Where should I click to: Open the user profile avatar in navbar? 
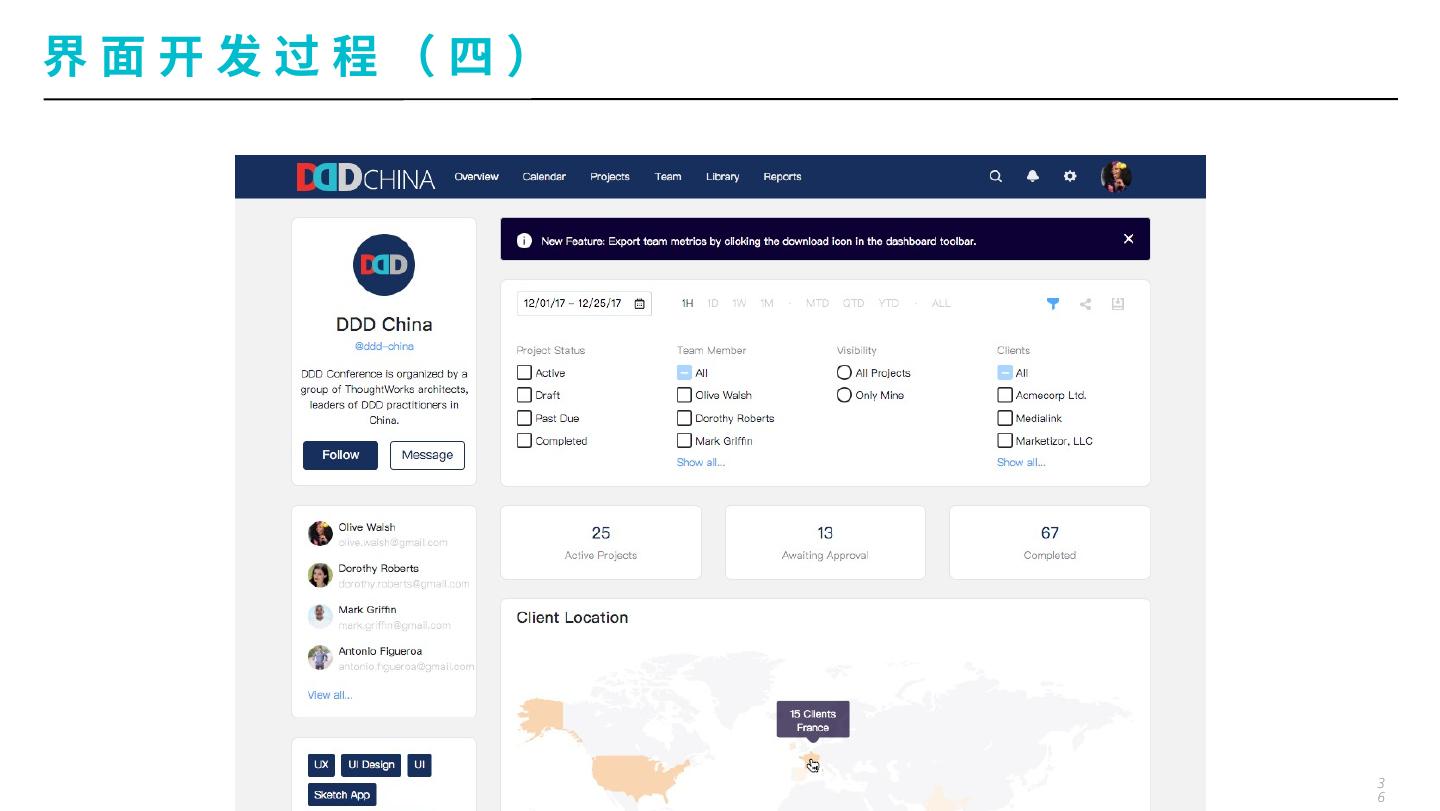coord(1116,177)
